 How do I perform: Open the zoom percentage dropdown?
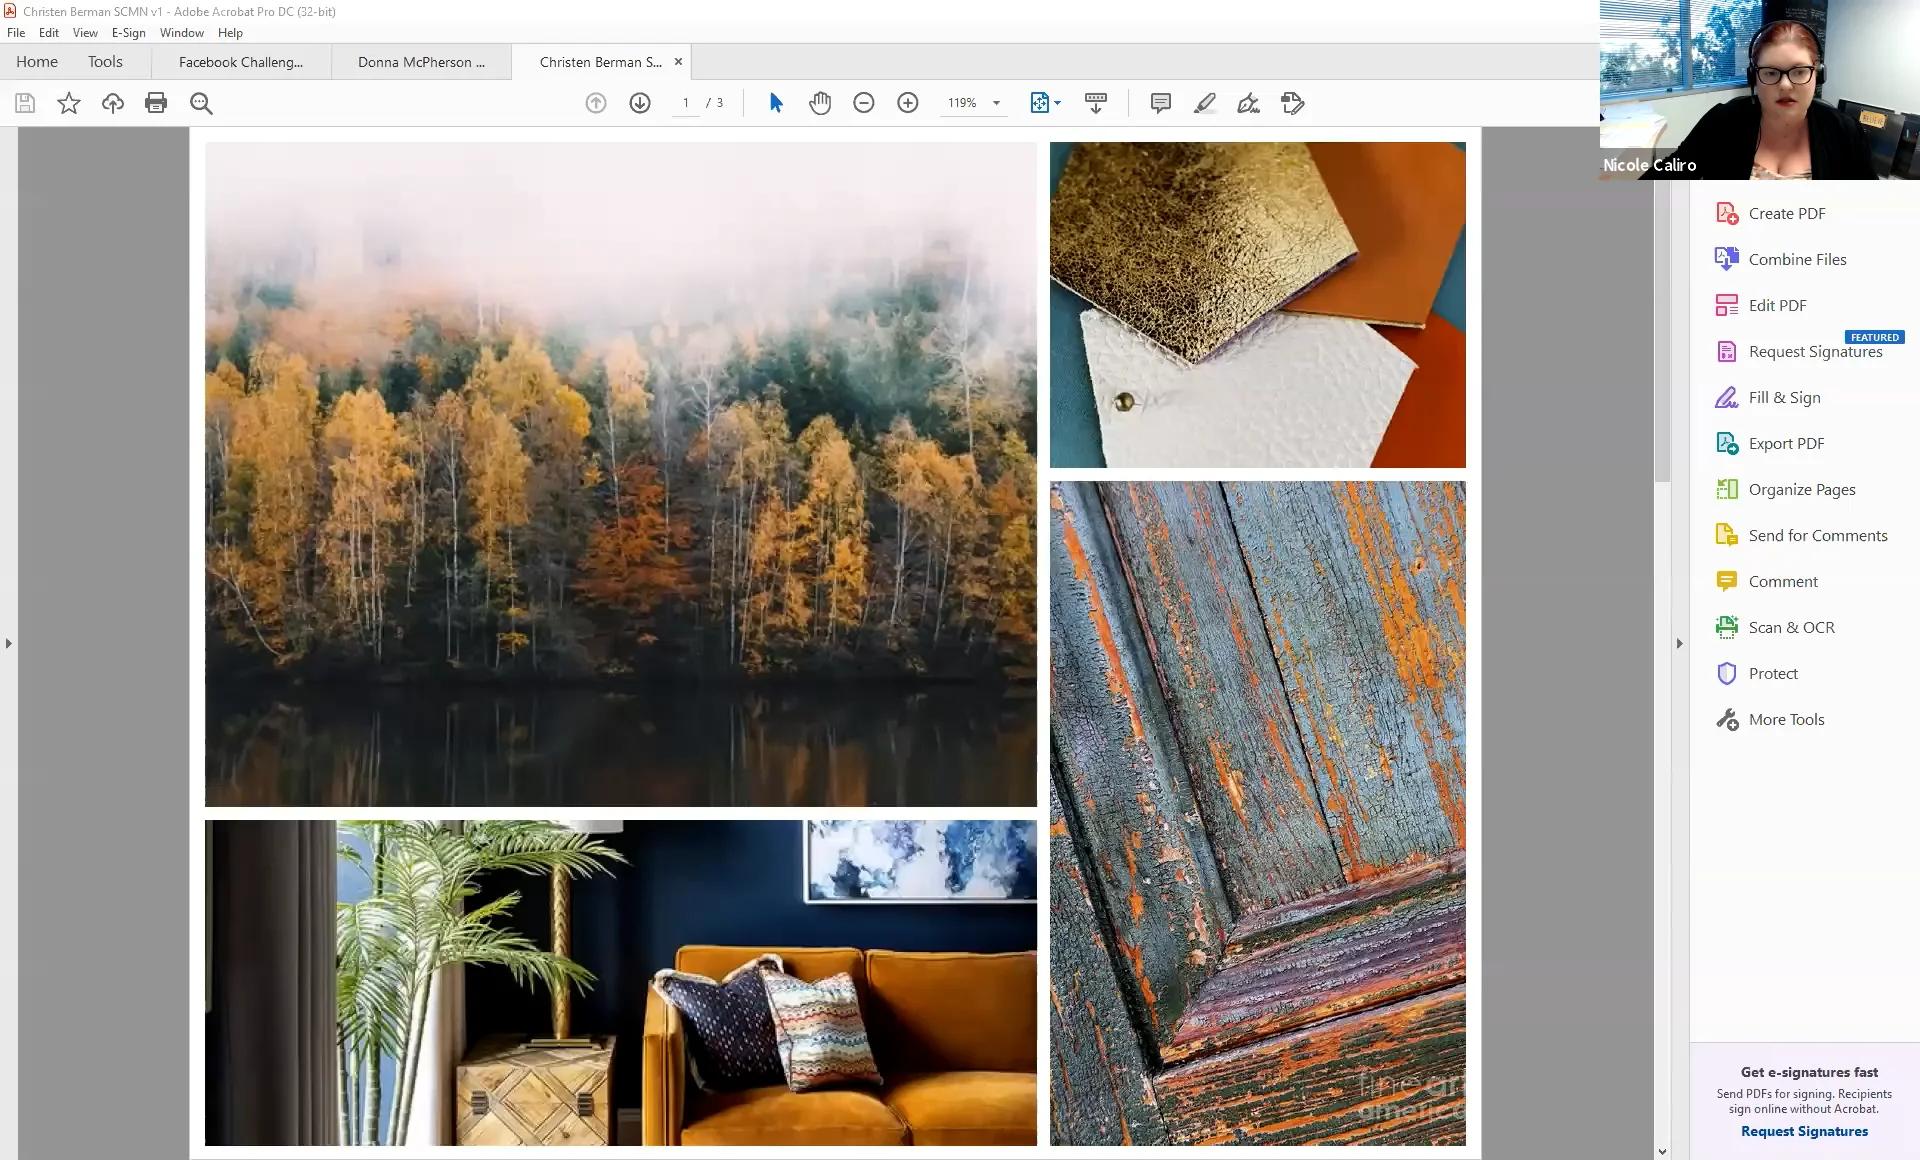tap(995, 103)
